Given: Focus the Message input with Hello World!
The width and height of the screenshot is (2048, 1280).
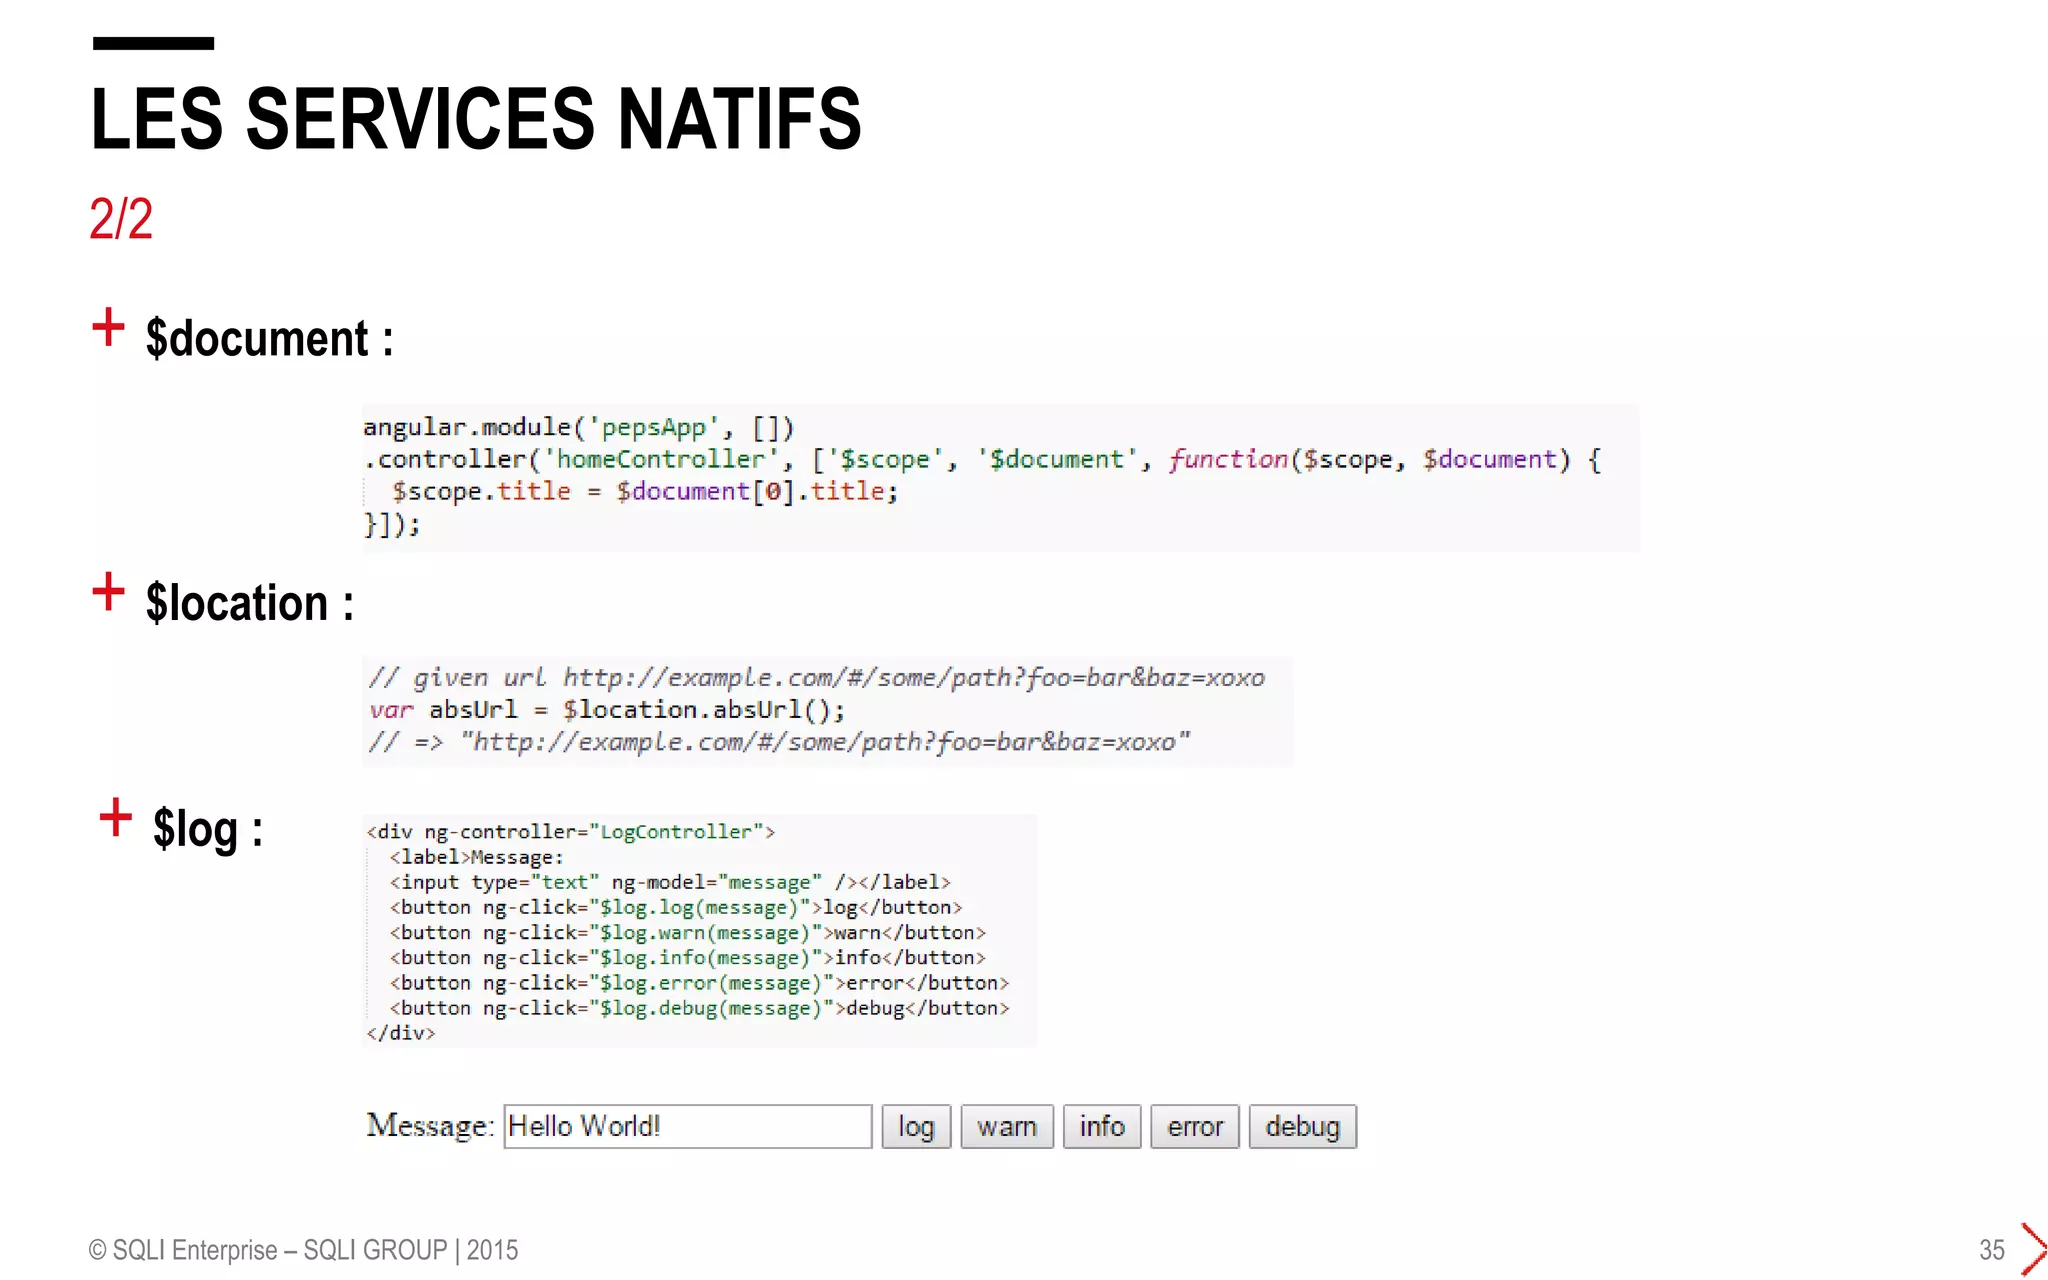Looking at the screenshot, I should (688, 1126).
